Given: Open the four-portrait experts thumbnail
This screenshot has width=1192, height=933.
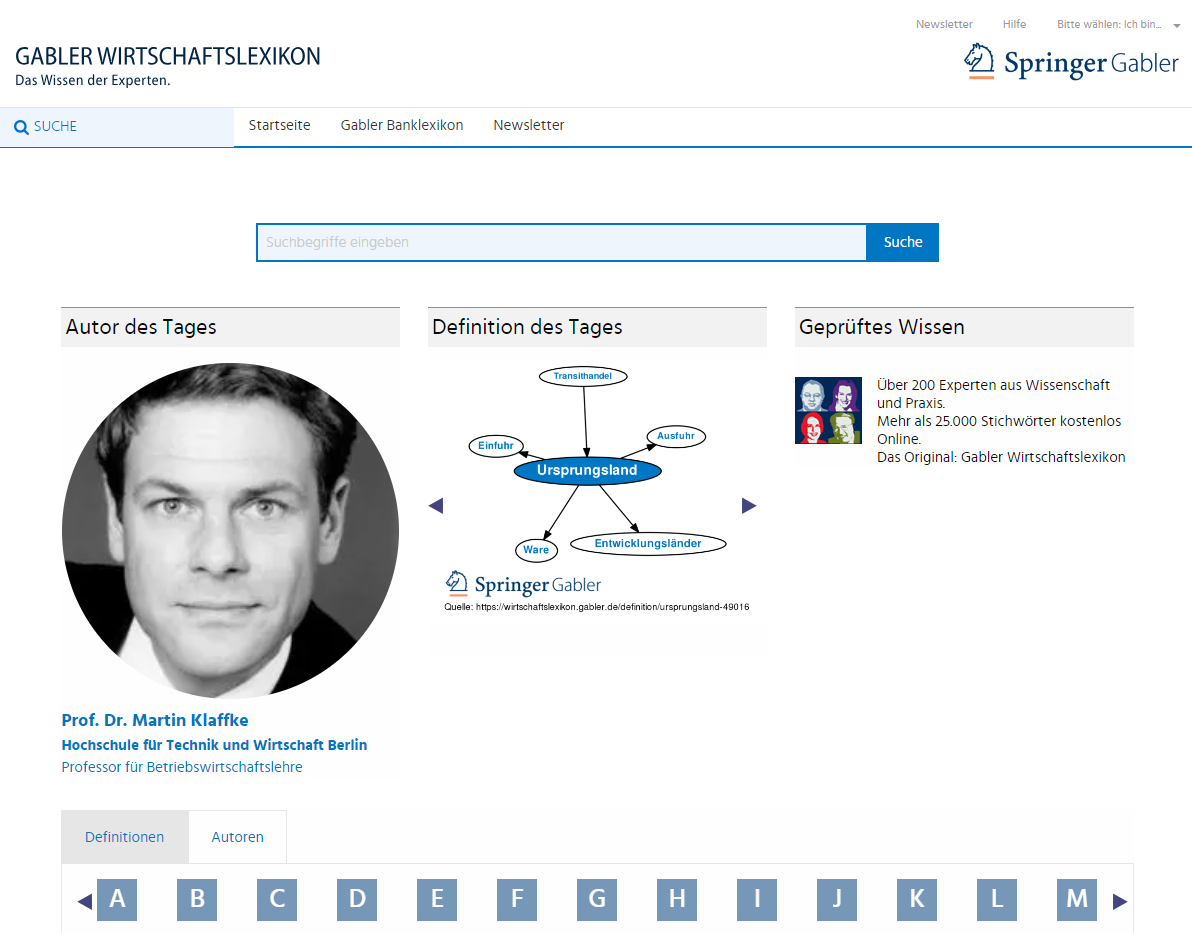Looking at the screenshot, I should (x=828, y=411).
